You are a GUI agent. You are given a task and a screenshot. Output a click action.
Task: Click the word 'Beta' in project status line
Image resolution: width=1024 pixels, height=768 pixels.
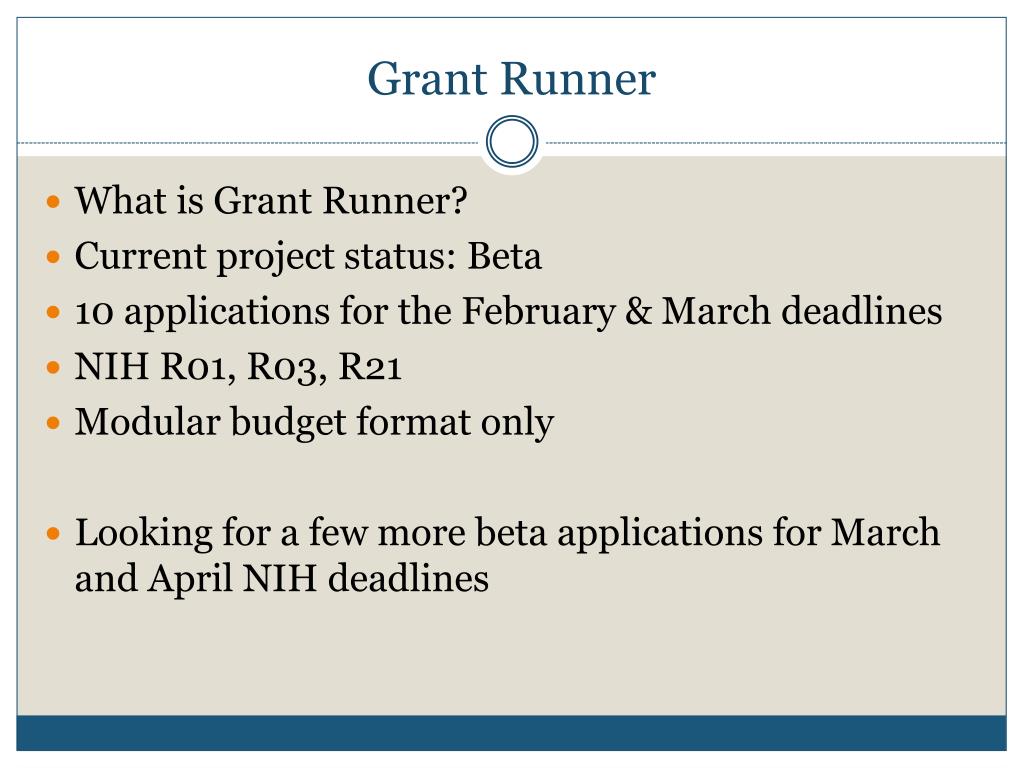[x=505, y=257]
